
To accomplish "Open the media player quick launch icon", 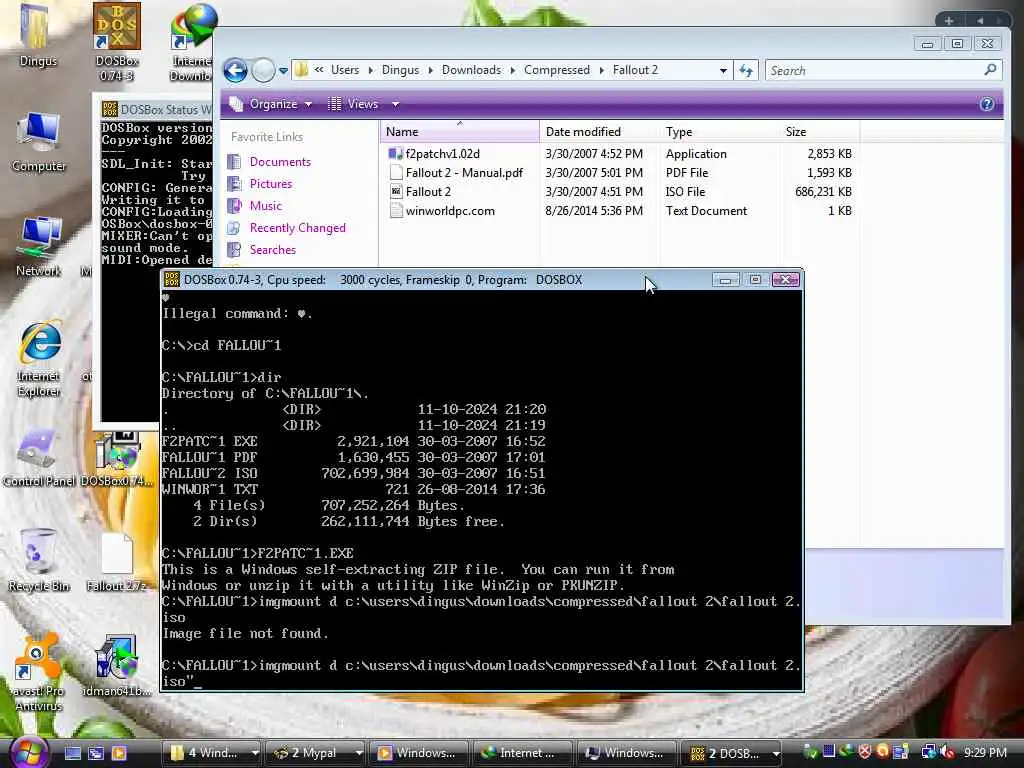I will pyautogui.click(x=119, y=753).
